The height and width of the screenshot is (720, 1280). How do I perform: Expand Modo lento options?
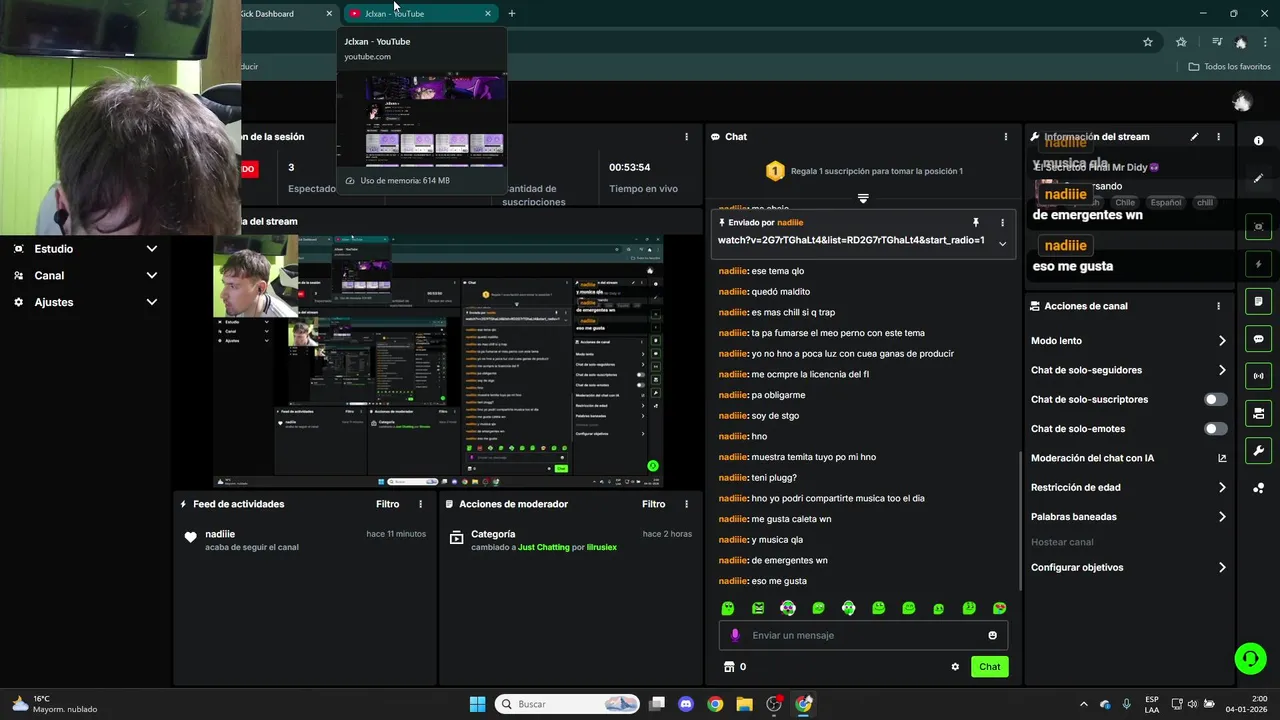click(1222, 341)
